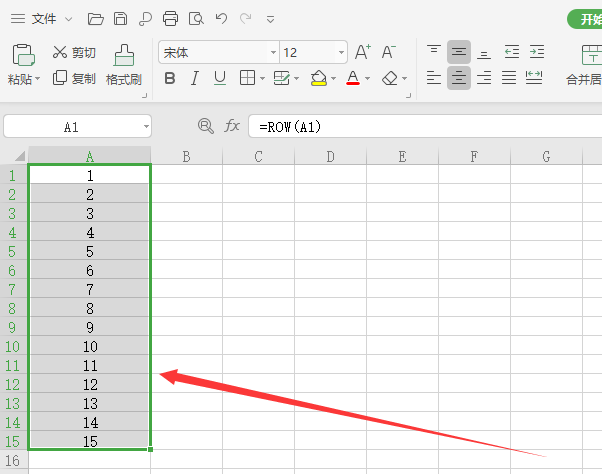Click cell containing value 8

[x=89, y=309]
